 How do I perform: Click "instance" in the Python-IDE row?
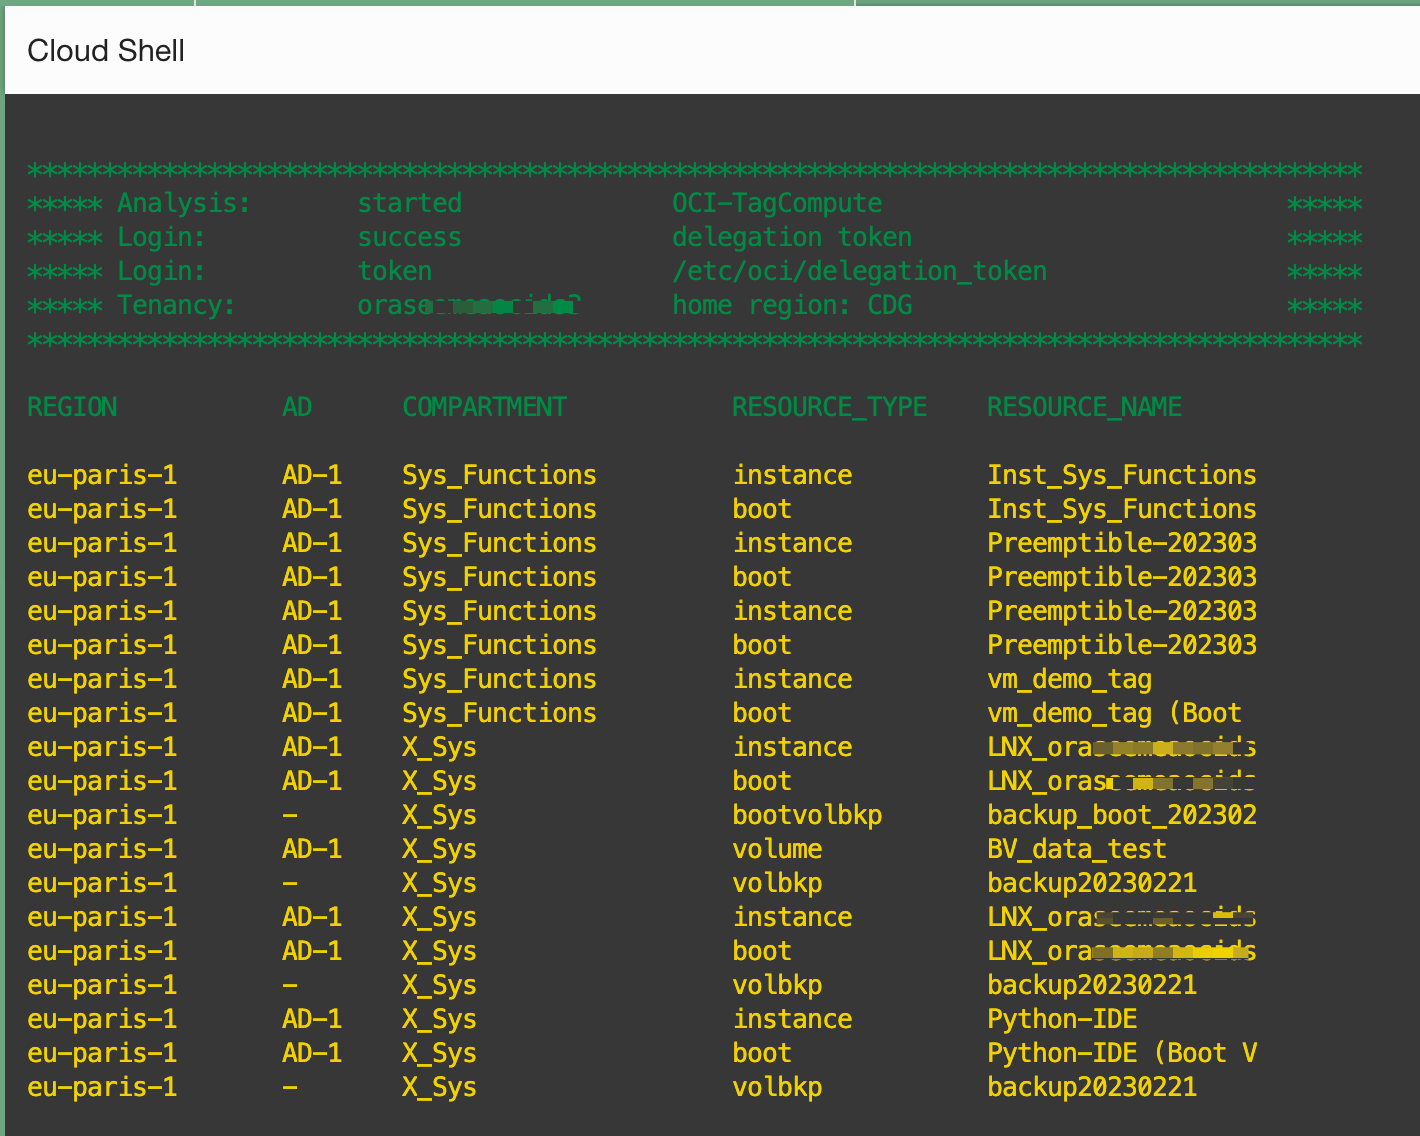792,1019
